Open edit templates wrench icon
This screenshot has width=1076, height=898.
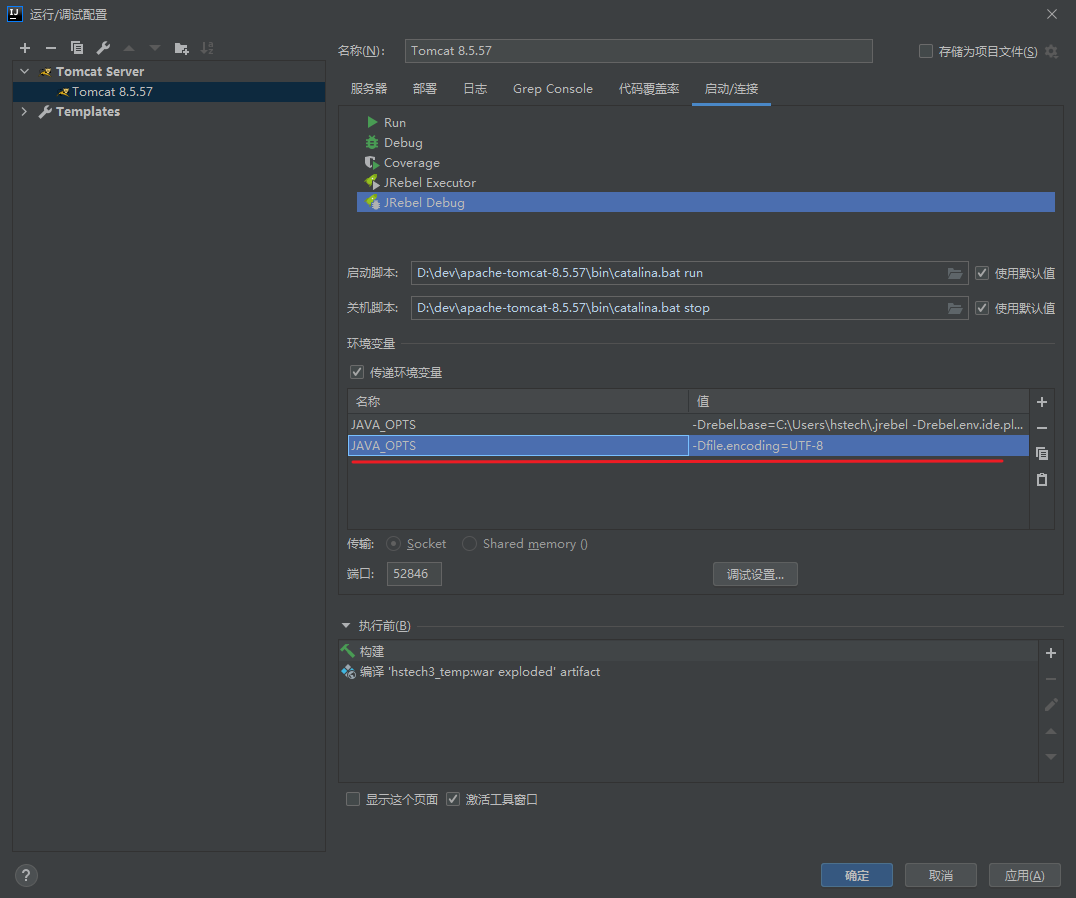tap(103, 48)
